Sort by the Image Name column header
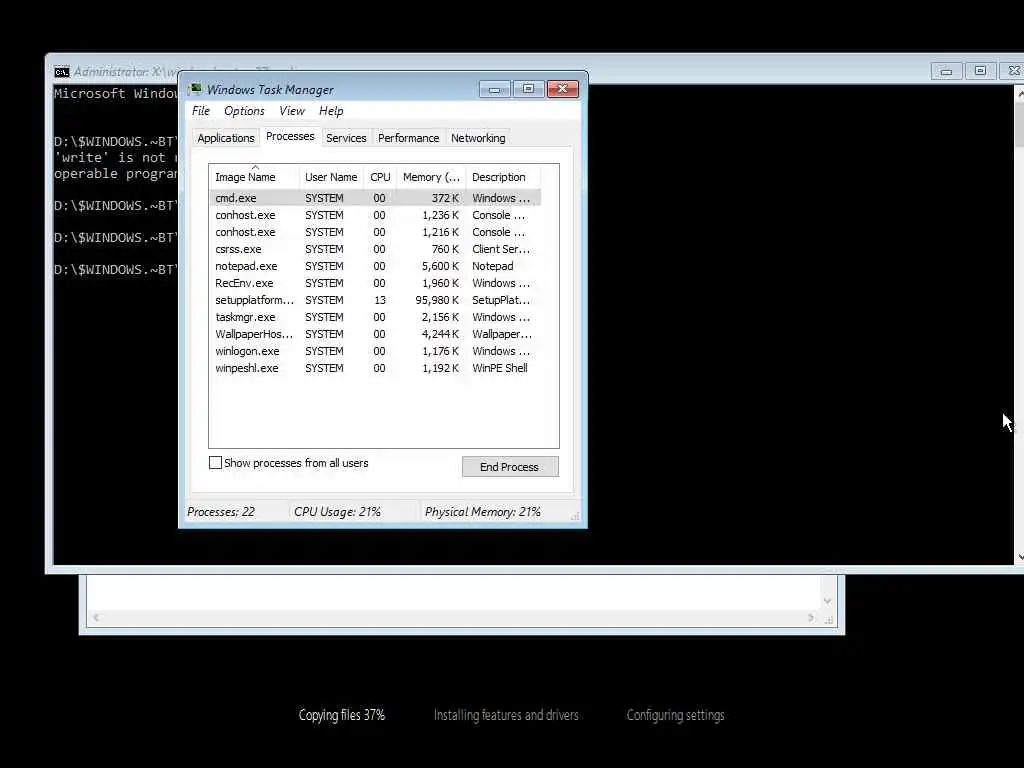This screenshot has height=768, width=1024. tap(254, 177)
